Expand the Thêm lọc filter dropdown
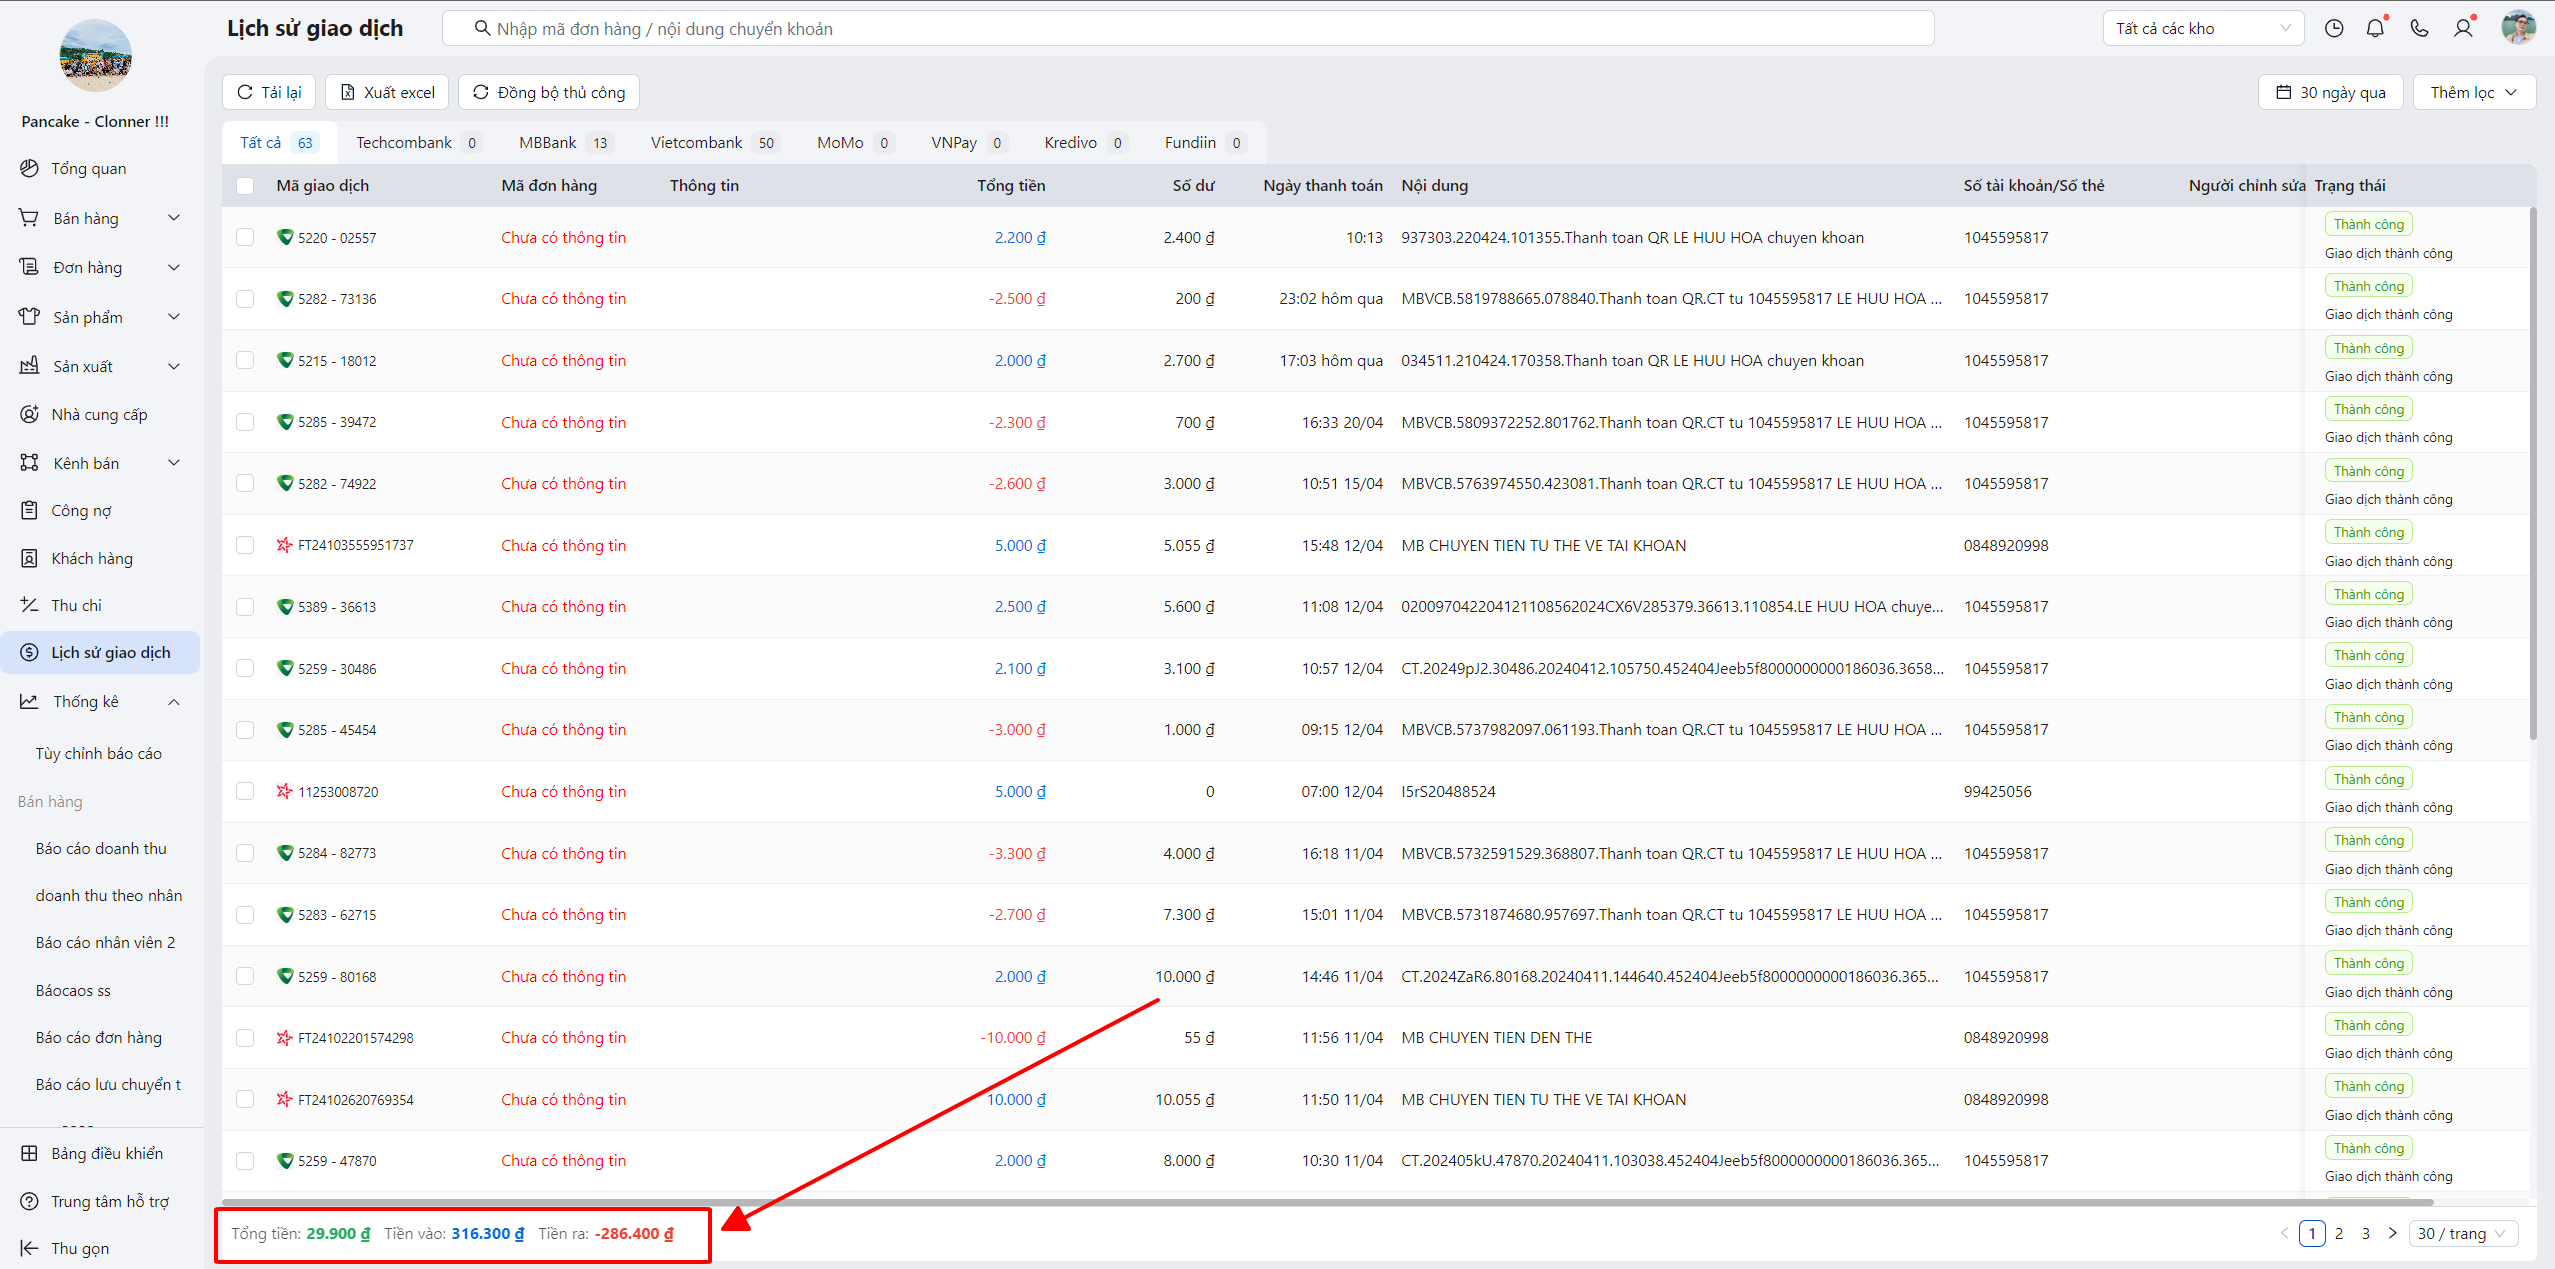 point(2473,92)
